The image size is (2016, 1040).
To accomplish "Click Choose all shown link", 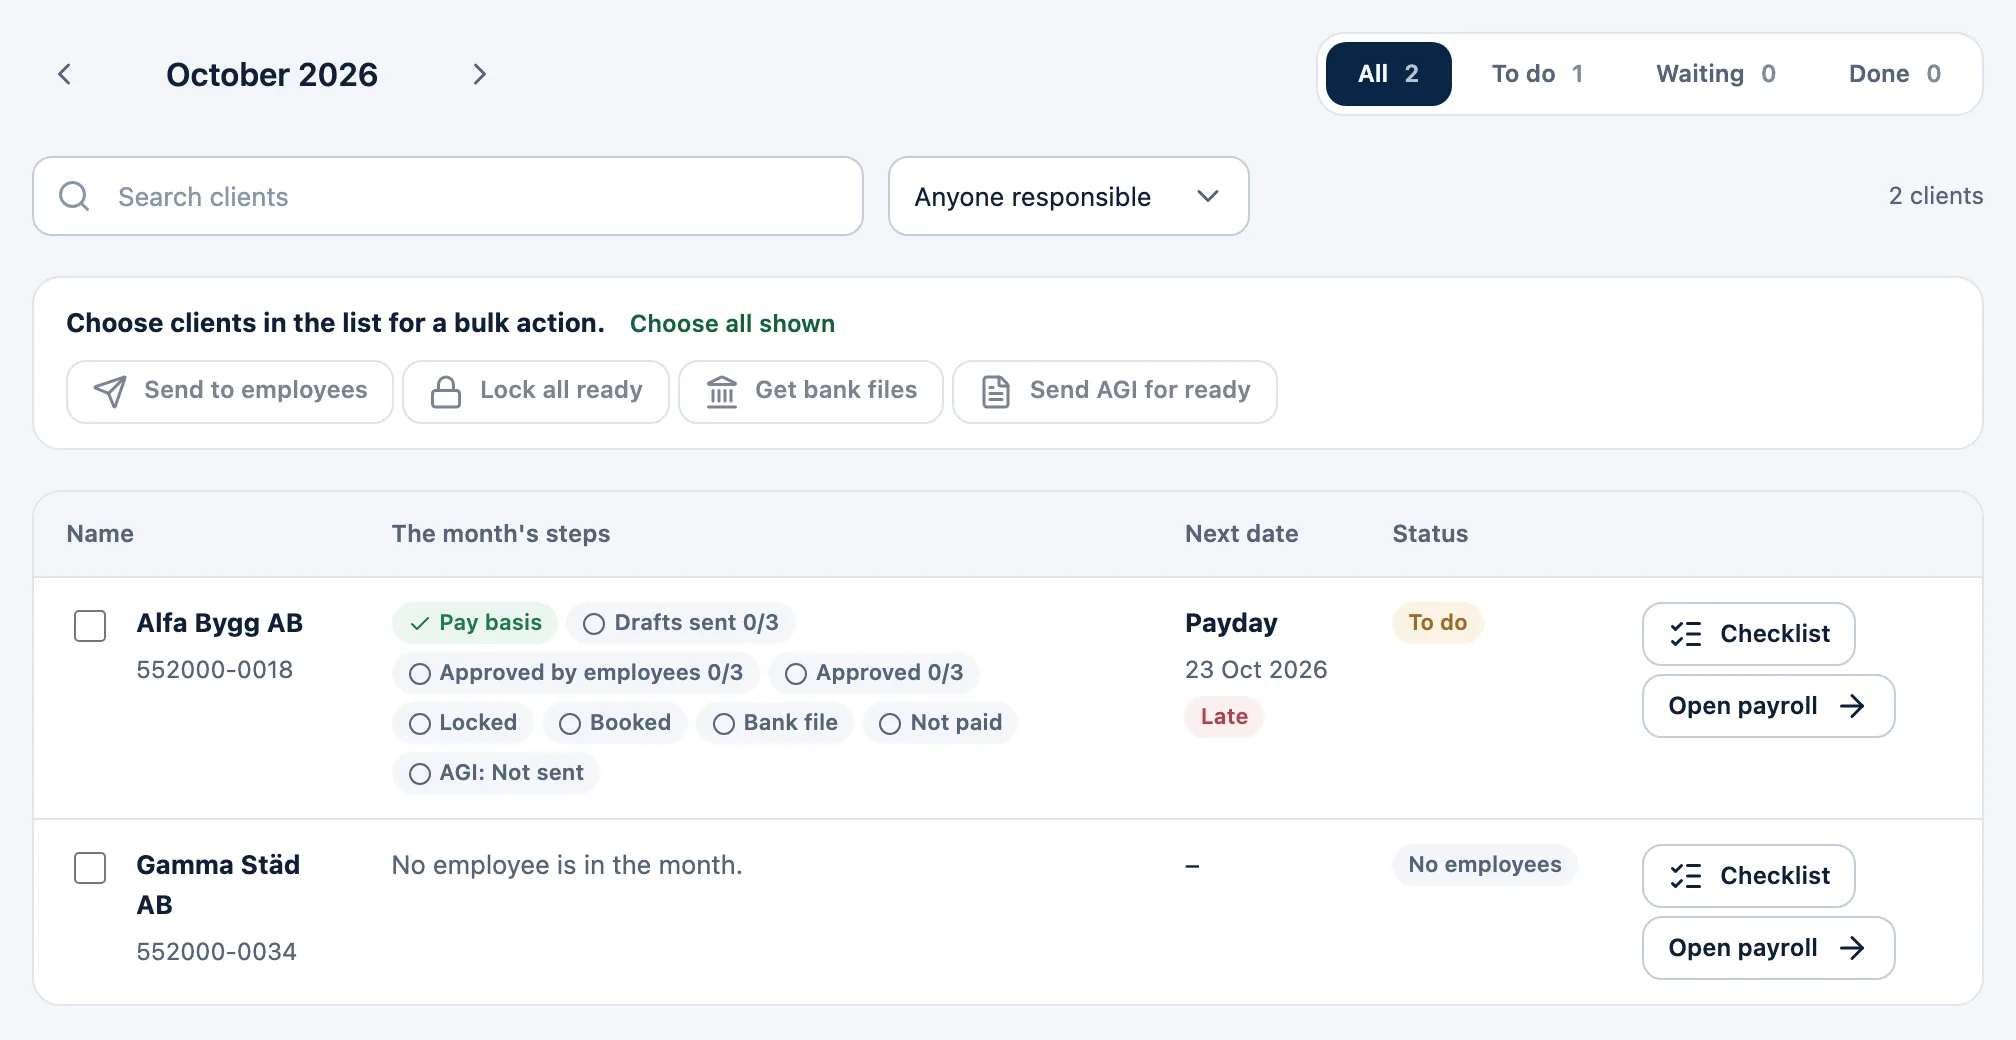I will [732, 324].
